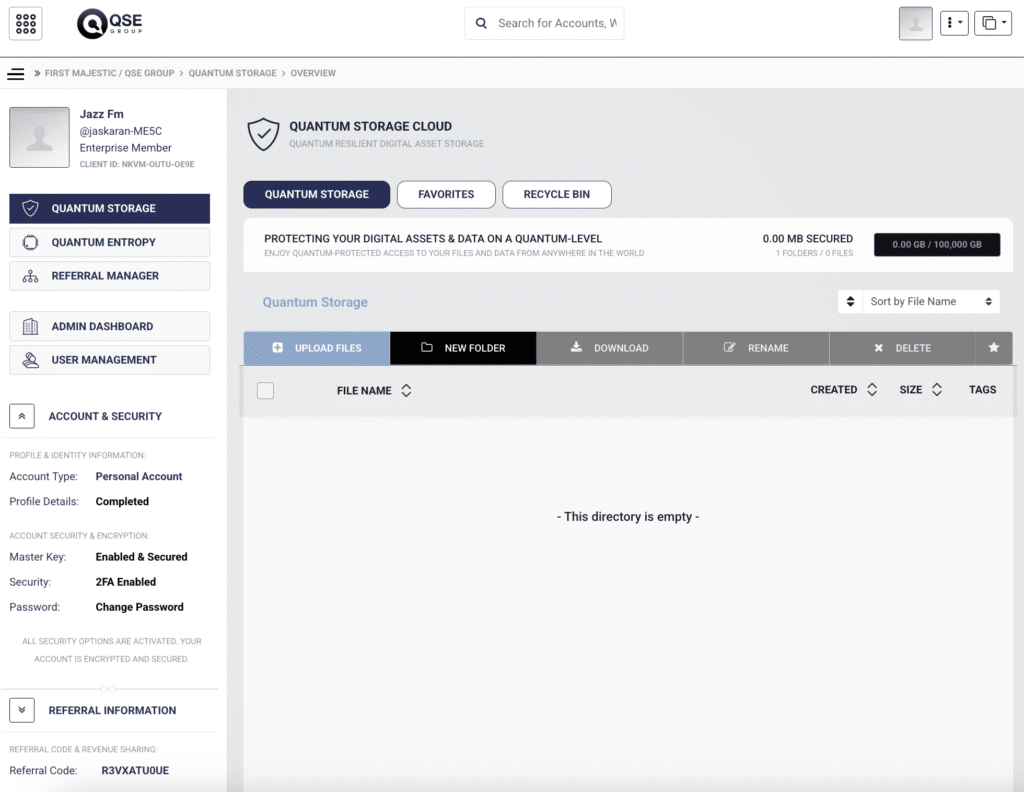Image resolution: width=1024 pixels, height=792 pixels.
Task: Click the Change Password link
Action: pos(140,607)
